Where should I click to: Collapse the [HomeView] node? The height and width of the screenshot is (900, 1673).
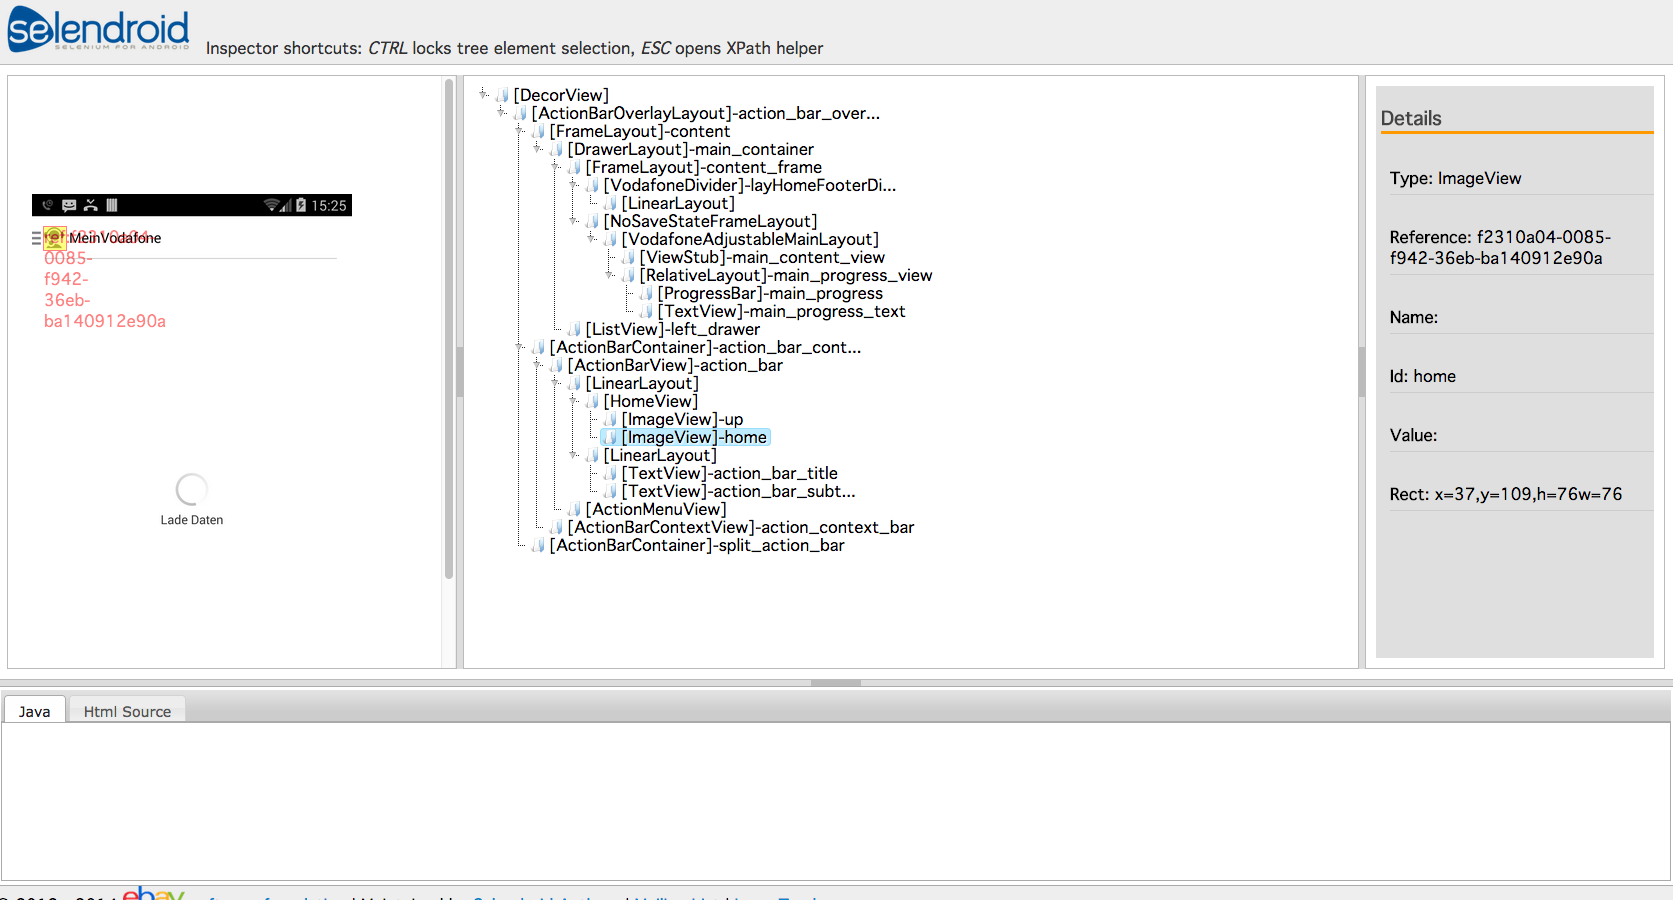[x=574, y=399]
